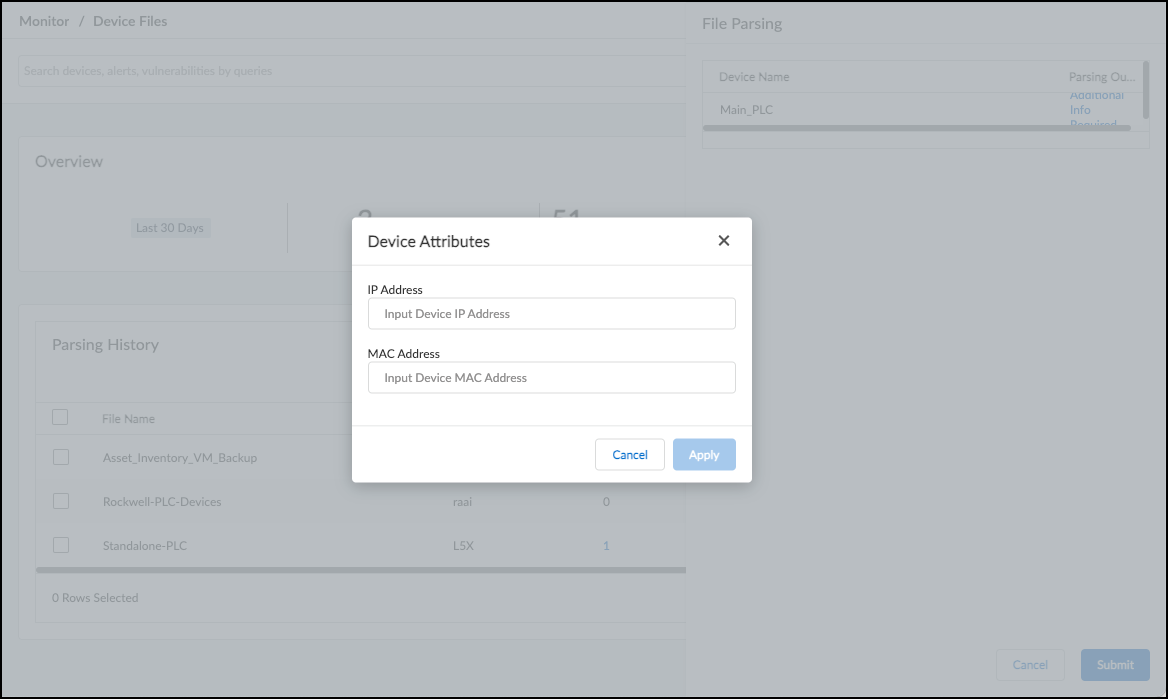Cancel the Device Attributes dialog
This screenshot has width=1168, height=699.
[x=629, y=455]
